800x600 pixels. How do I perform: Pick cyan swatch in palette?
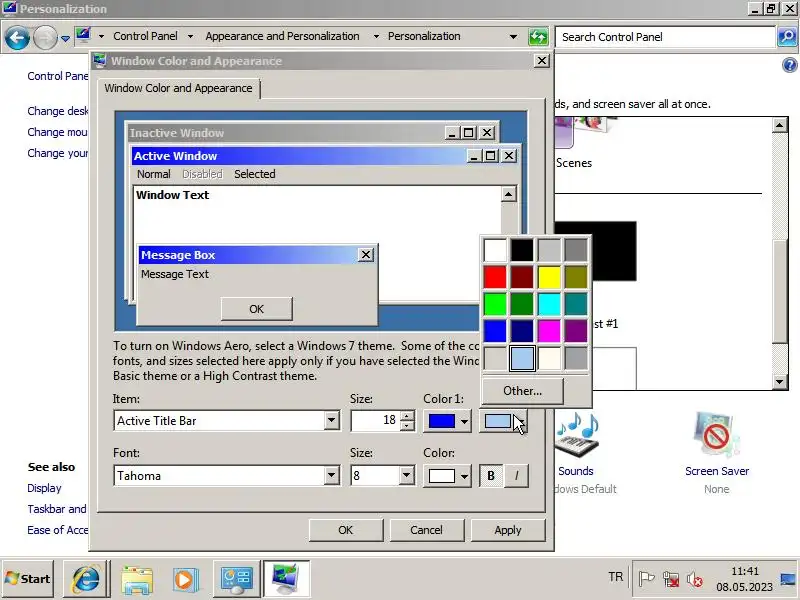tap(549, 304)
